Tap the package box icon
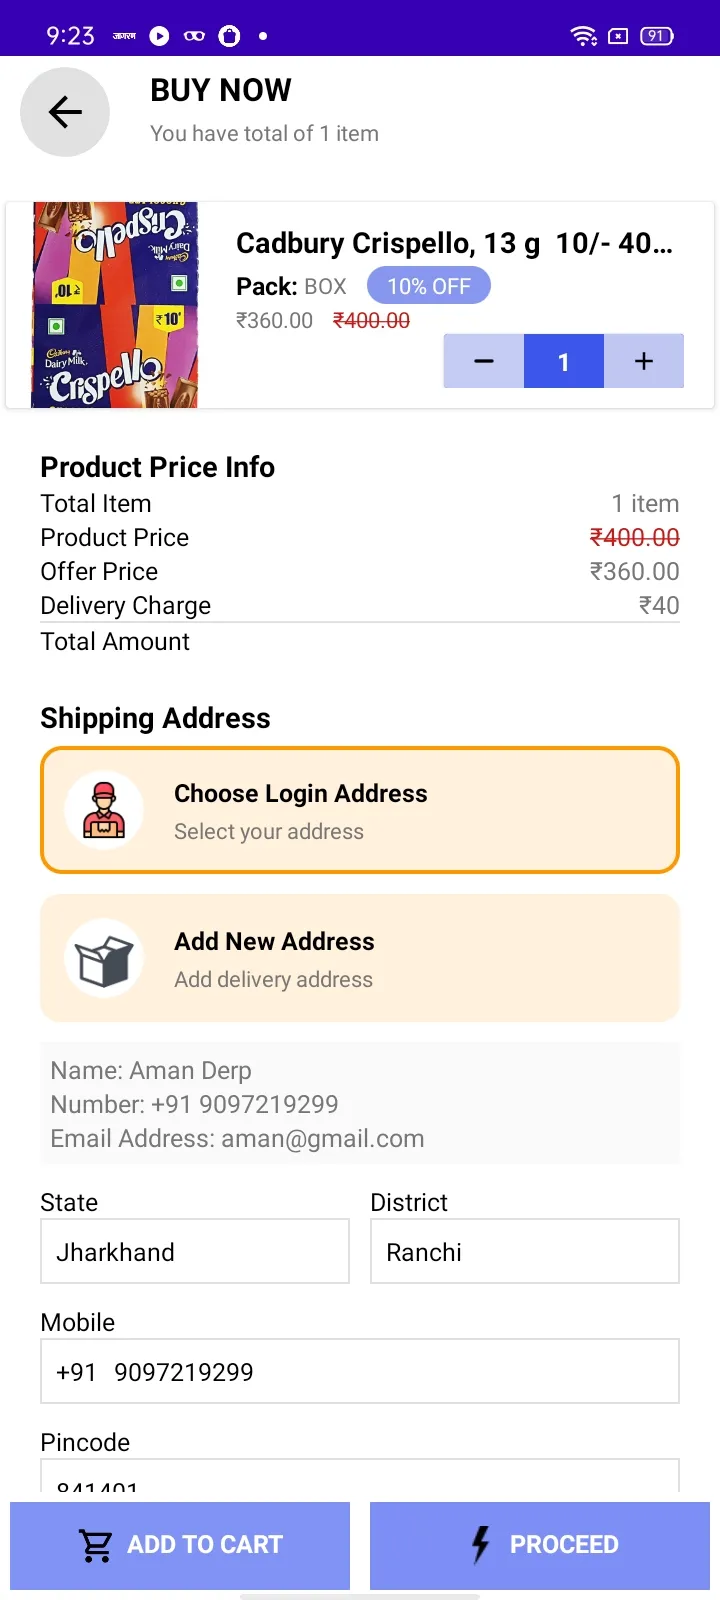 click(104, 958)
